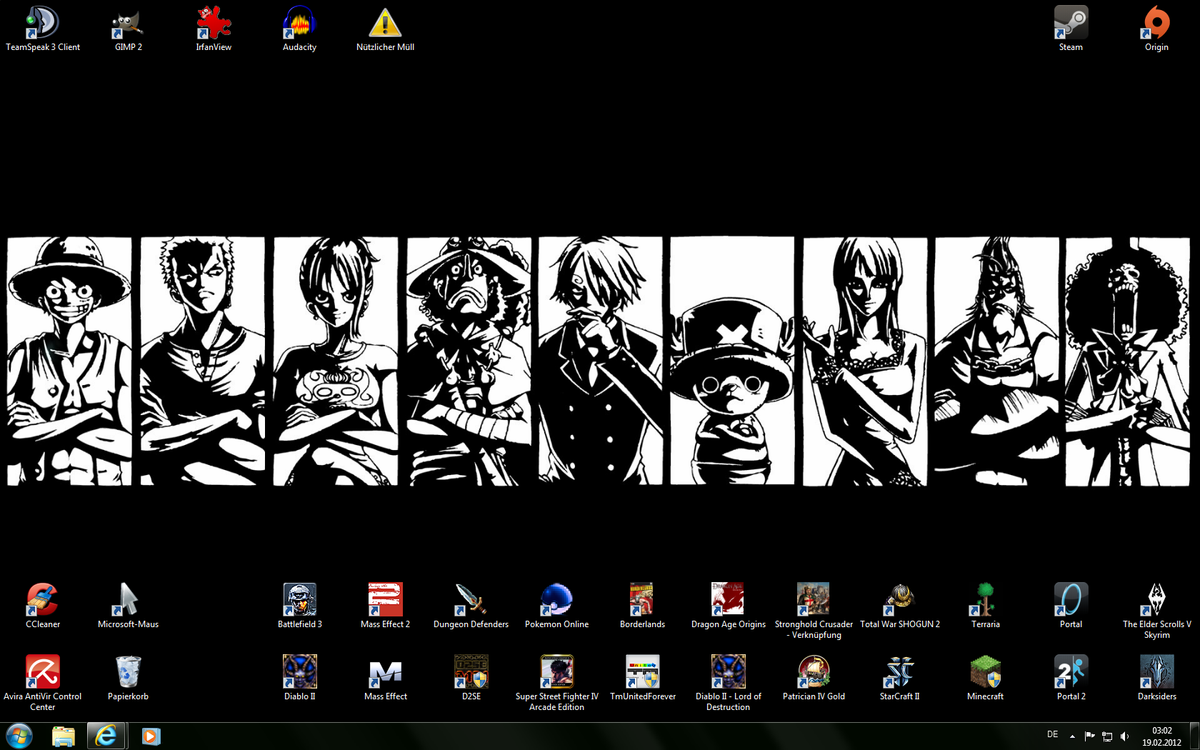This screenshot has height=750, width=1200.
Task: Launch GIMP 2 from the desktop
Action: tap(128, 29)
